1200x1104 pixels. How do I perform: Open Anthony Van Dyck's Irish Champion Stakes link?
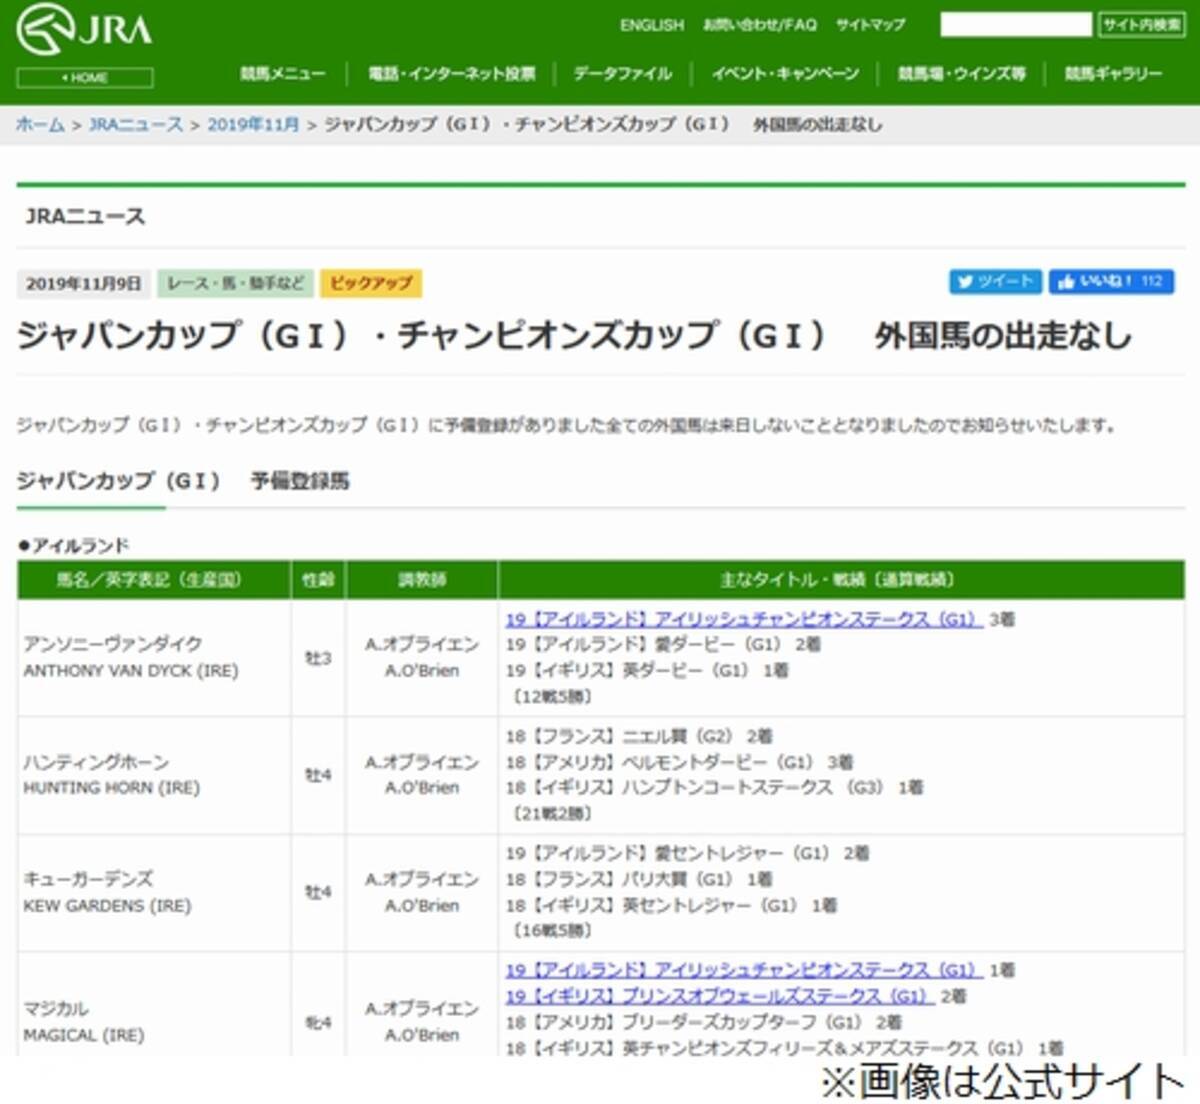click(x=743, y=620)
